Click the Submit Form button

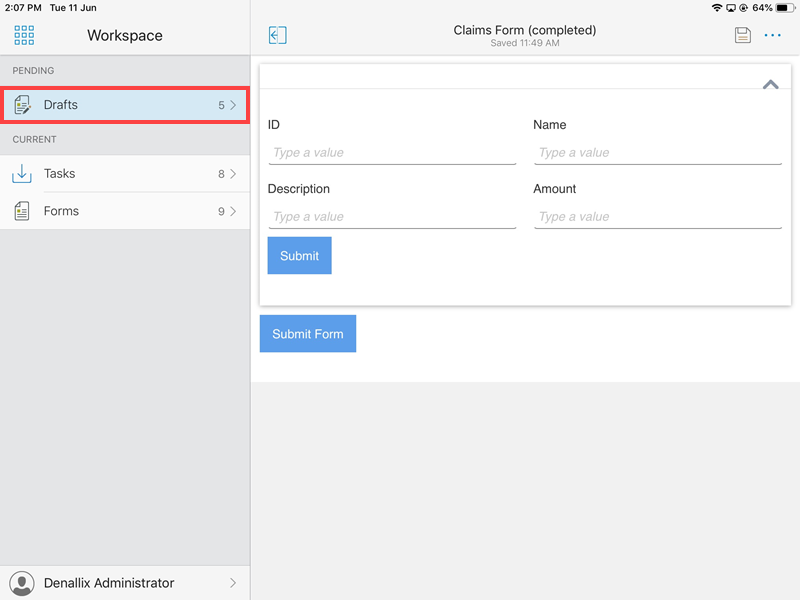coord(308,334)
